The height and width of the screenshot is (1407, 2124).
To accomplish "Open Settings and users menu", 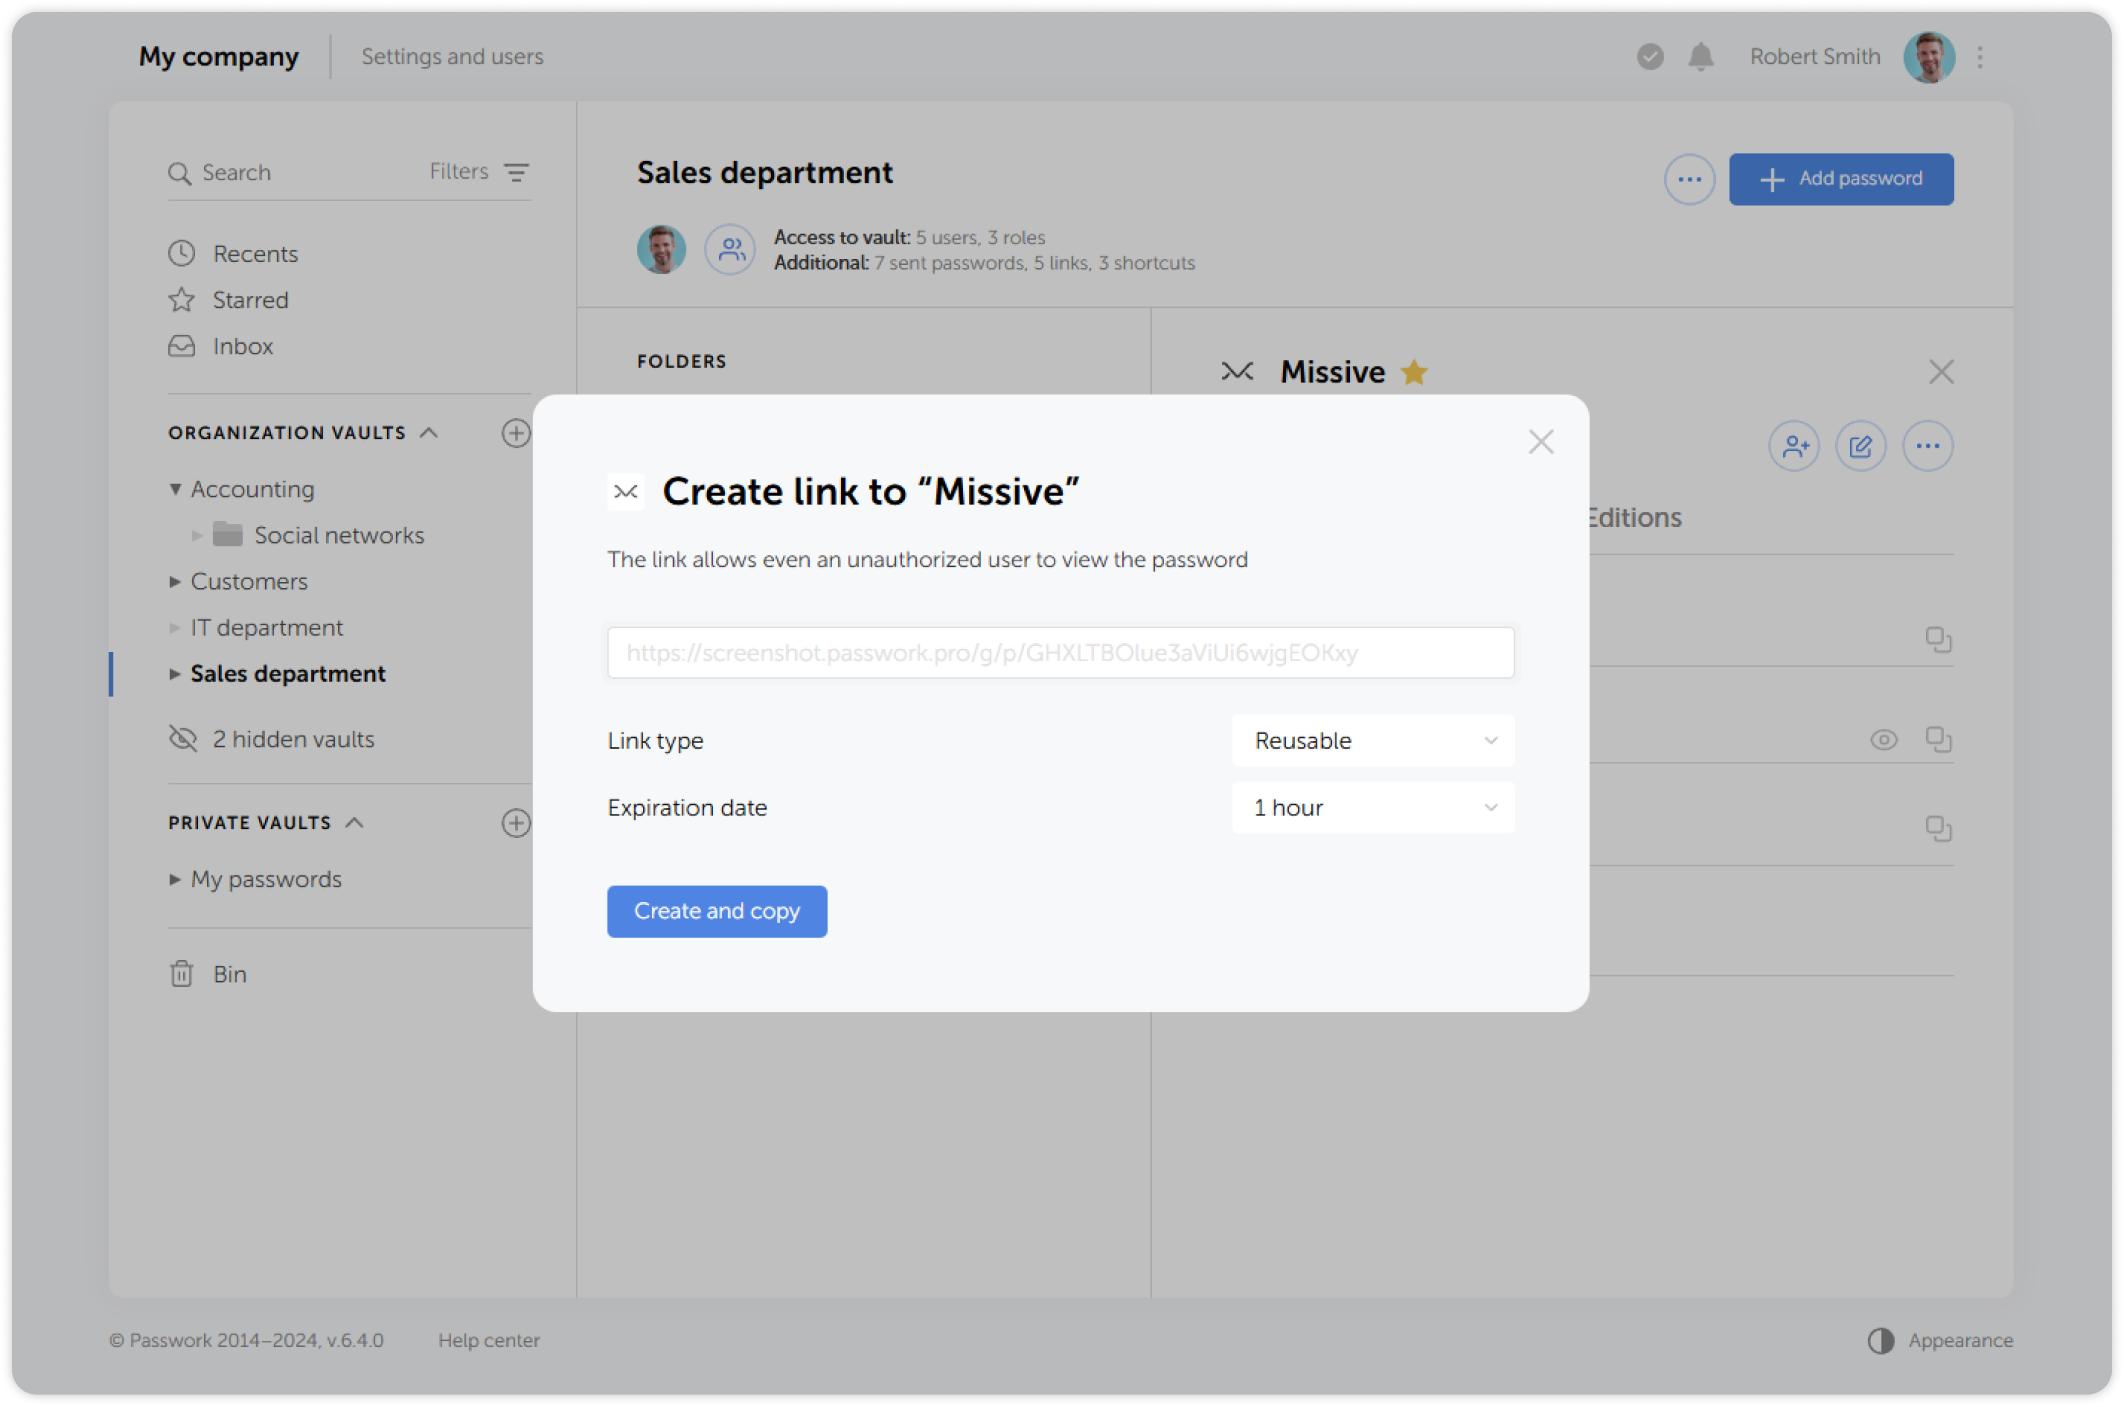I will (452, 57).
